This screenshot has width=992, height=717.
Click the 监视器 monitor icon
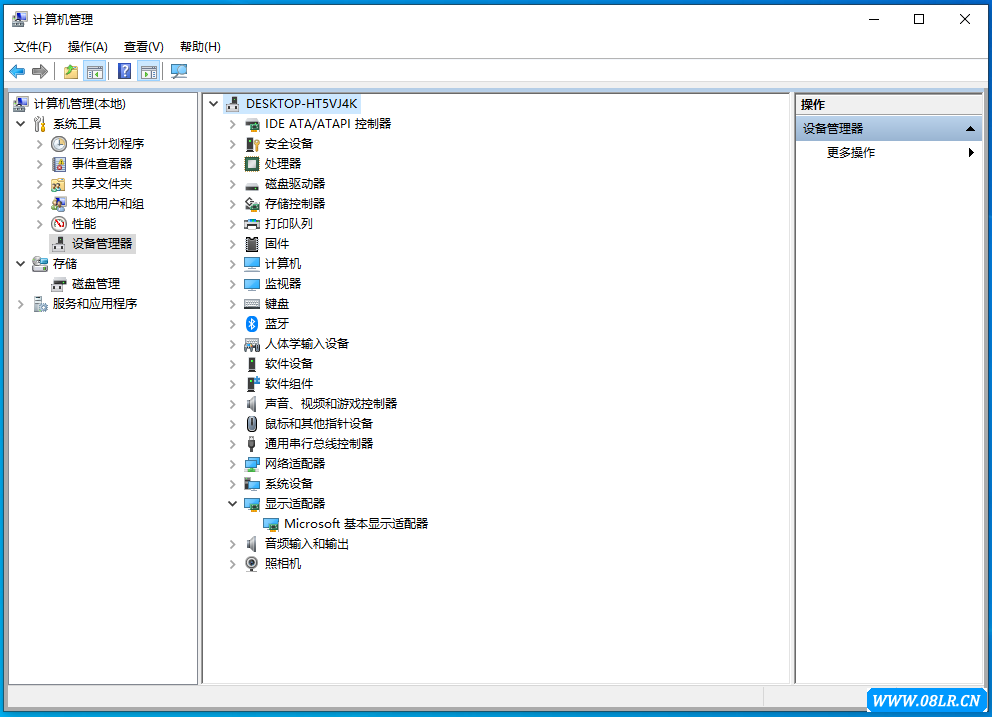tap(252, 284)
